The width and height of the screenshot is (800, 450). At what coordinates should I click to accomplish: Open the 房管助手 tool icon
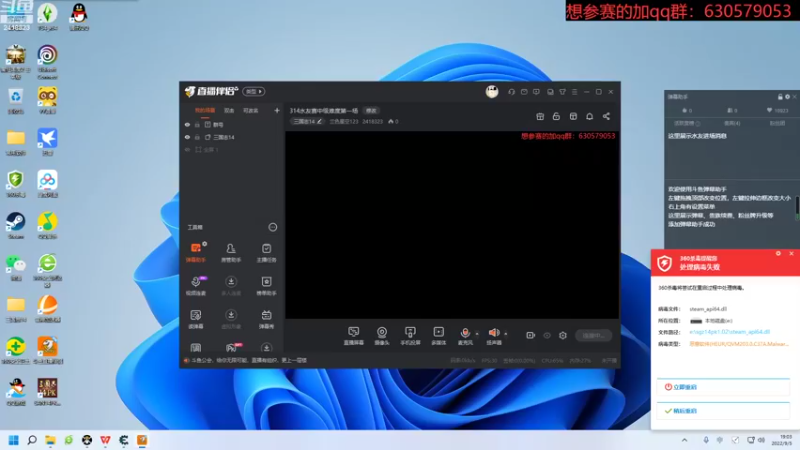[231, 252]
